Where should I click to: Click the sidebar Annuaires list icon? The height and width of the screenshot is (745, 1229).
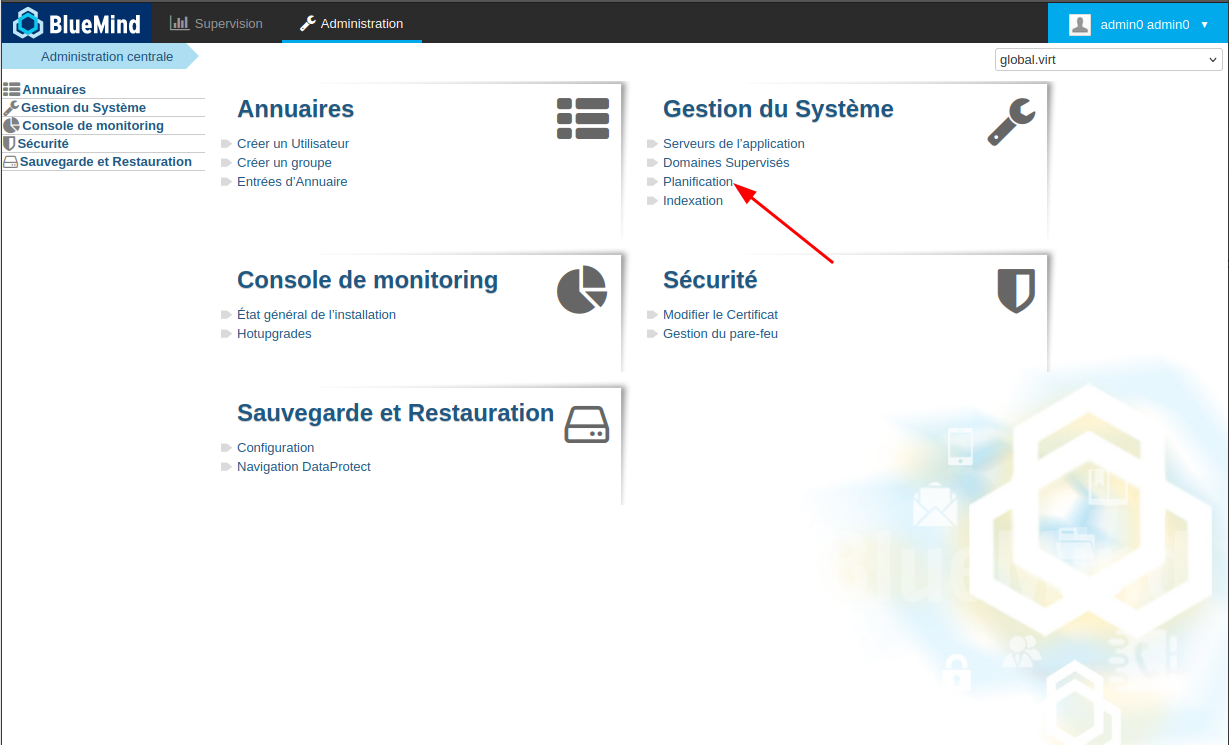click(x=12, y=90)
